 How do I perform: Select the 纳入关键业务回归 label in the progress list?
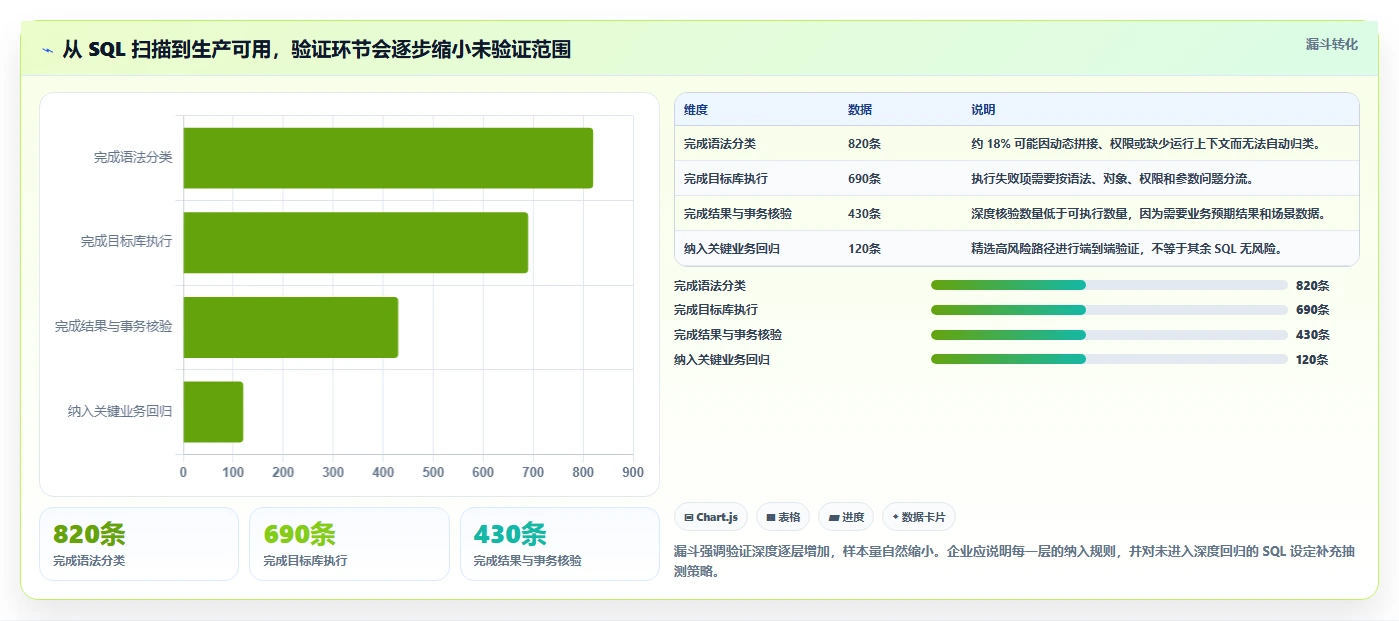[722, 360]
